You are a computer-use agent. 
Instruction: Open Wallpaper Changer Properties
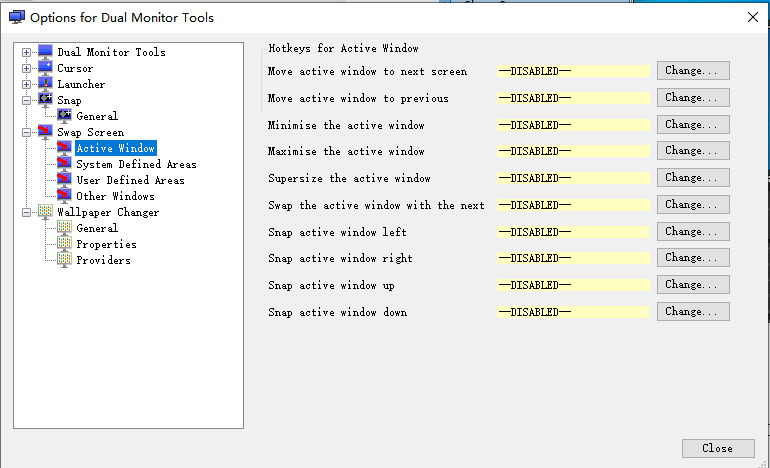(107, 244)
